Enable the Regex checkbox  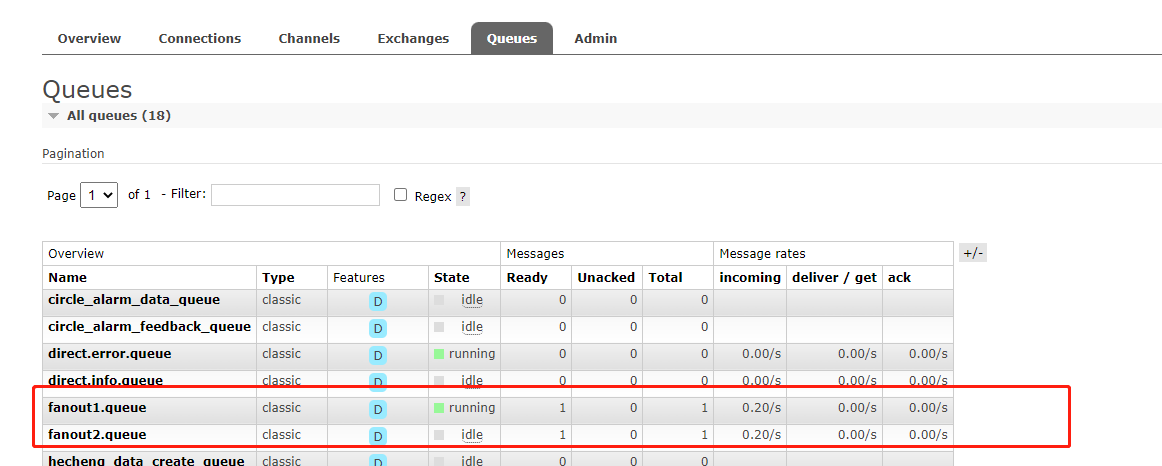(401, 196)
